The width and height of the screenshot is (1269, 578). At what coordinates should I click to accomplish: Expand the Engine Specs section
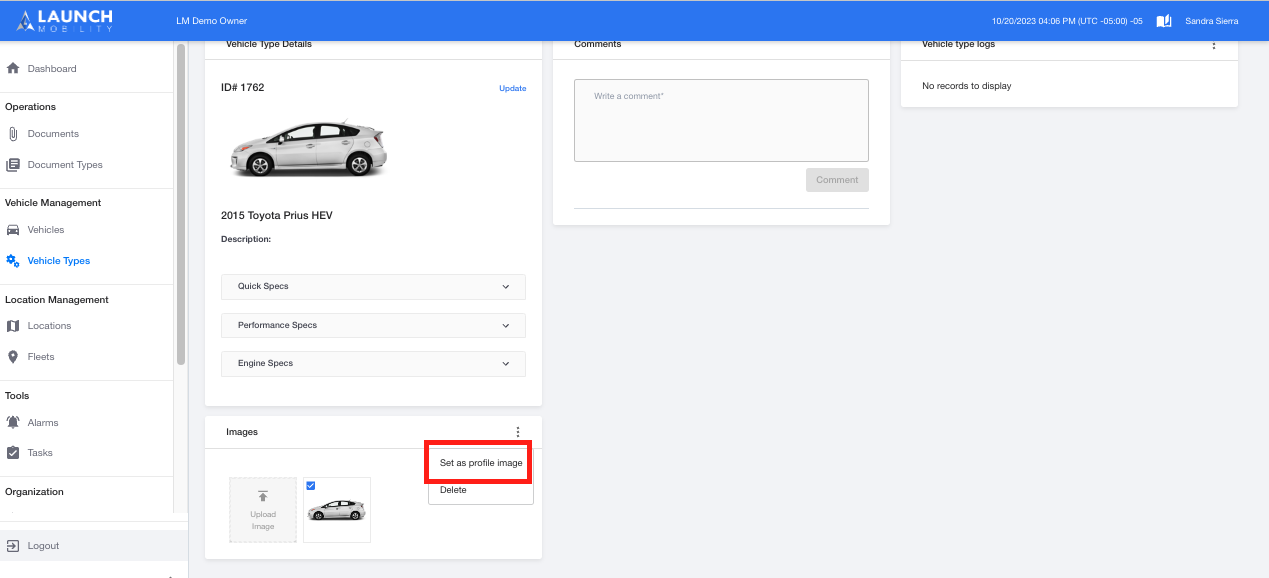[373, 364]
